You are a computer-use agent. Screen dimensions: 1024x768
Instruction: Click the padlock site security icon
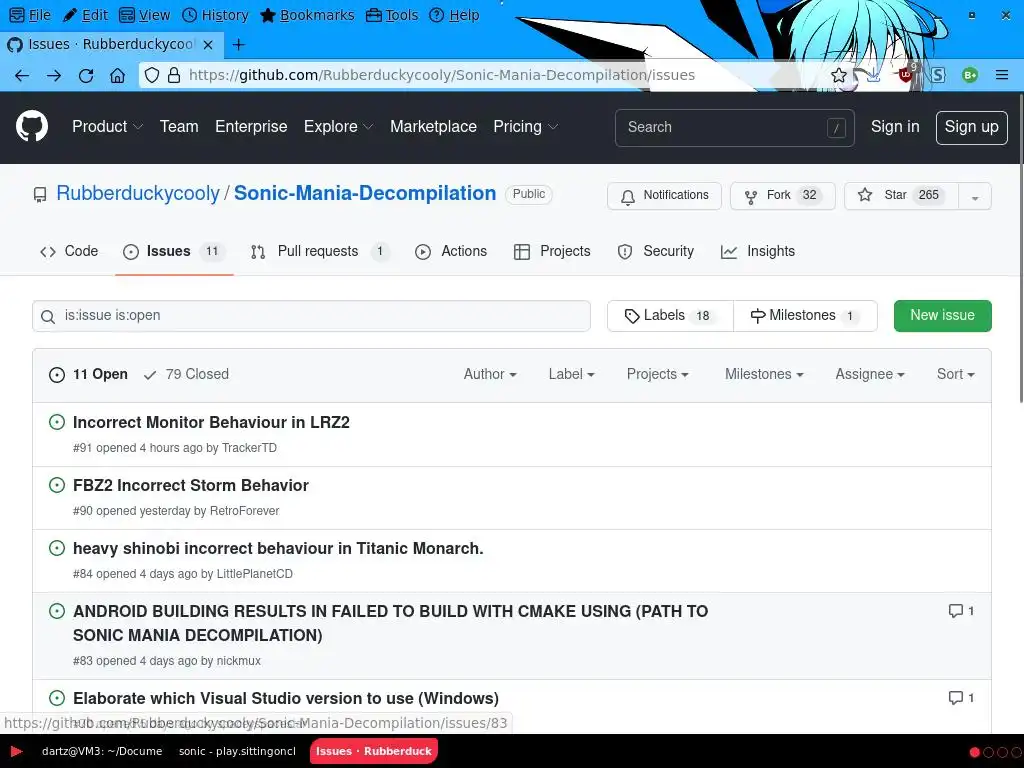pos(174,75)
